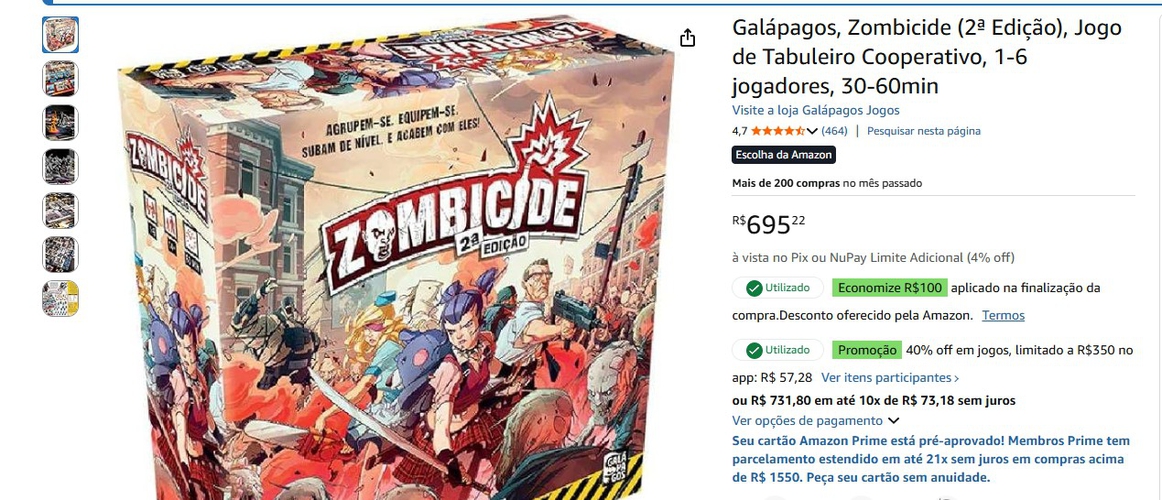Open the 464 reviews count link
The height and width of the screenshot is (500, 1162).
coord(834,131)
